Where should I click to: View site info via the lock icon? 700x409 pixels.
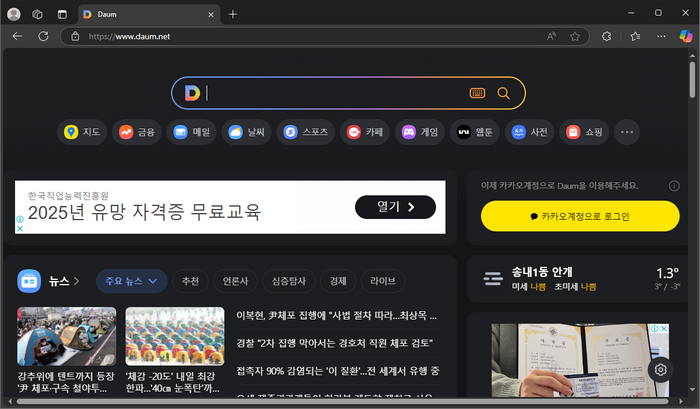(75, 36)
